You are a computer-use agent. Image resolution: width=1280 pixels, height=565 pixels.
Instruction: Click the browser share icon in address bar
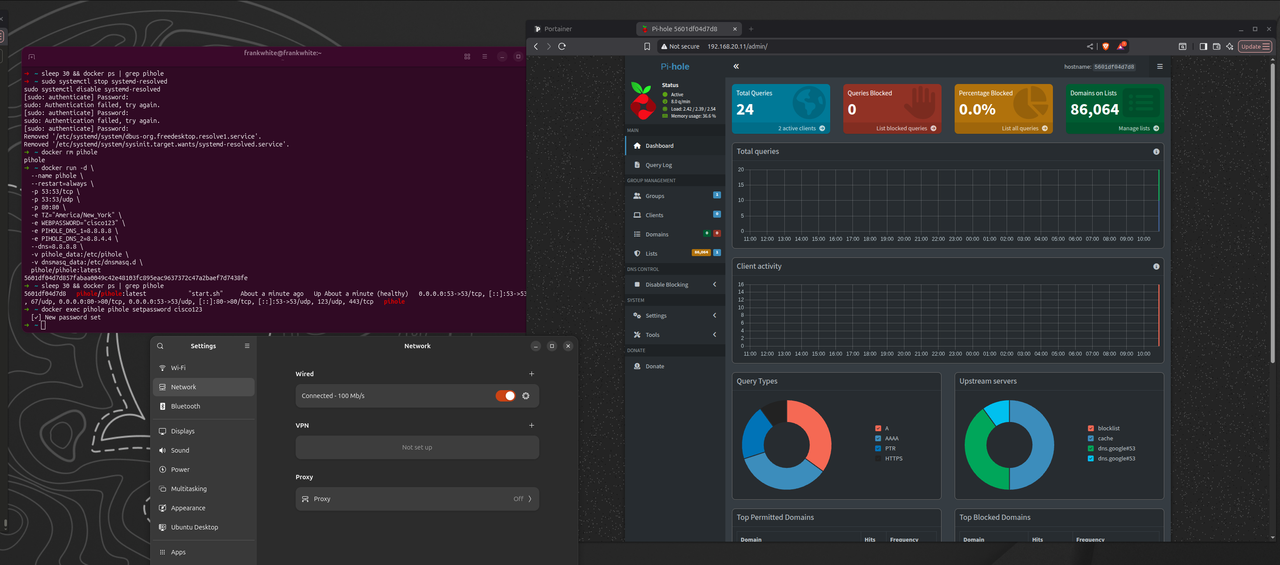[x=1090, y=46]
